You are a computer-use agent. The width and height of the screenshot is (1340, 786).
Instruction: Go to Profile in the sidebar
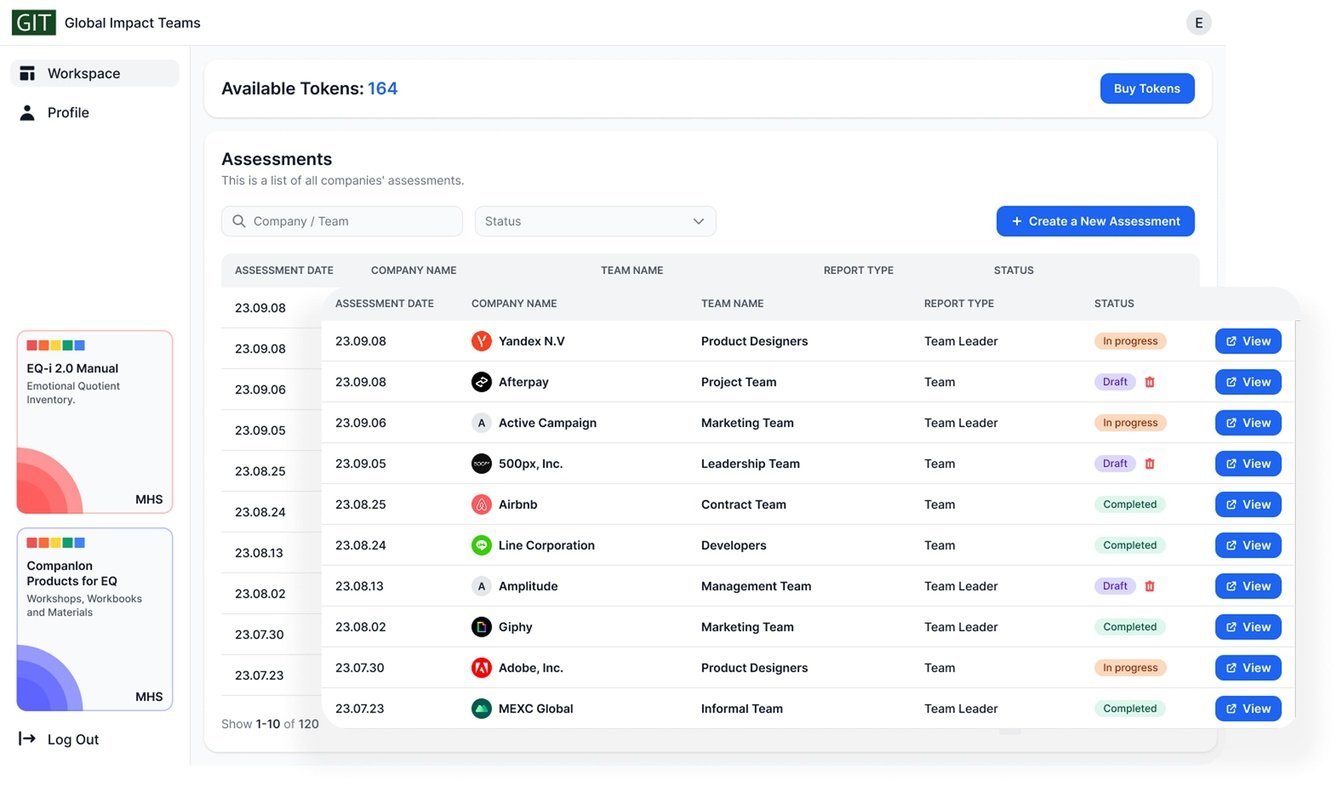point(68,113)
